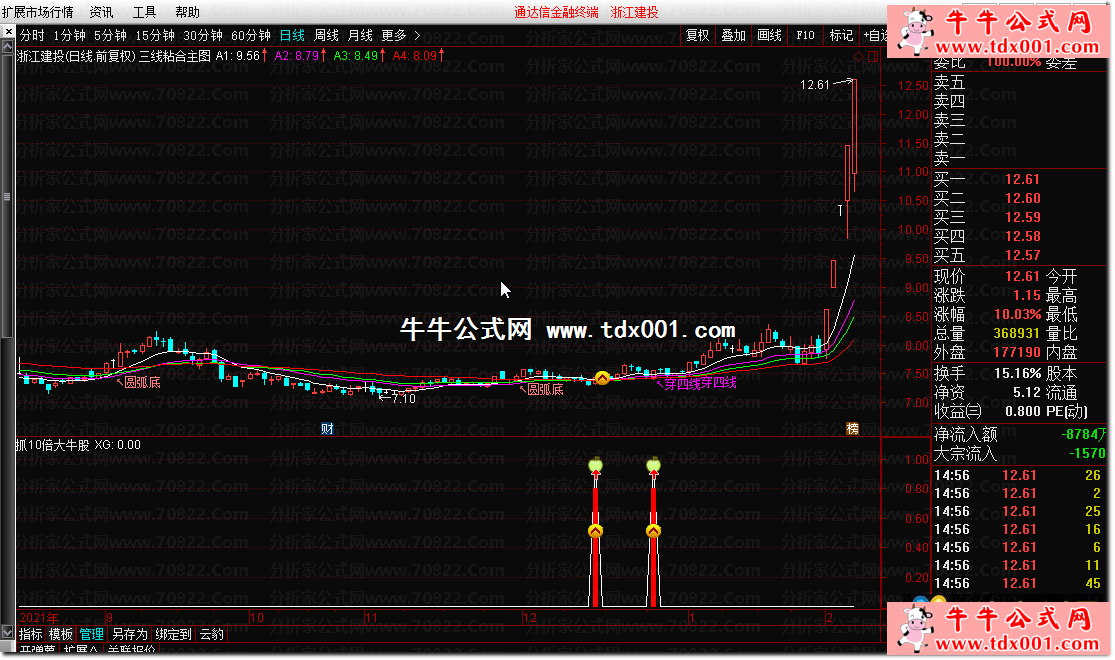Click the green top marker of first signal spike
The width and height of the screenshot is (1115, 660).
click(x=596, y=466)
